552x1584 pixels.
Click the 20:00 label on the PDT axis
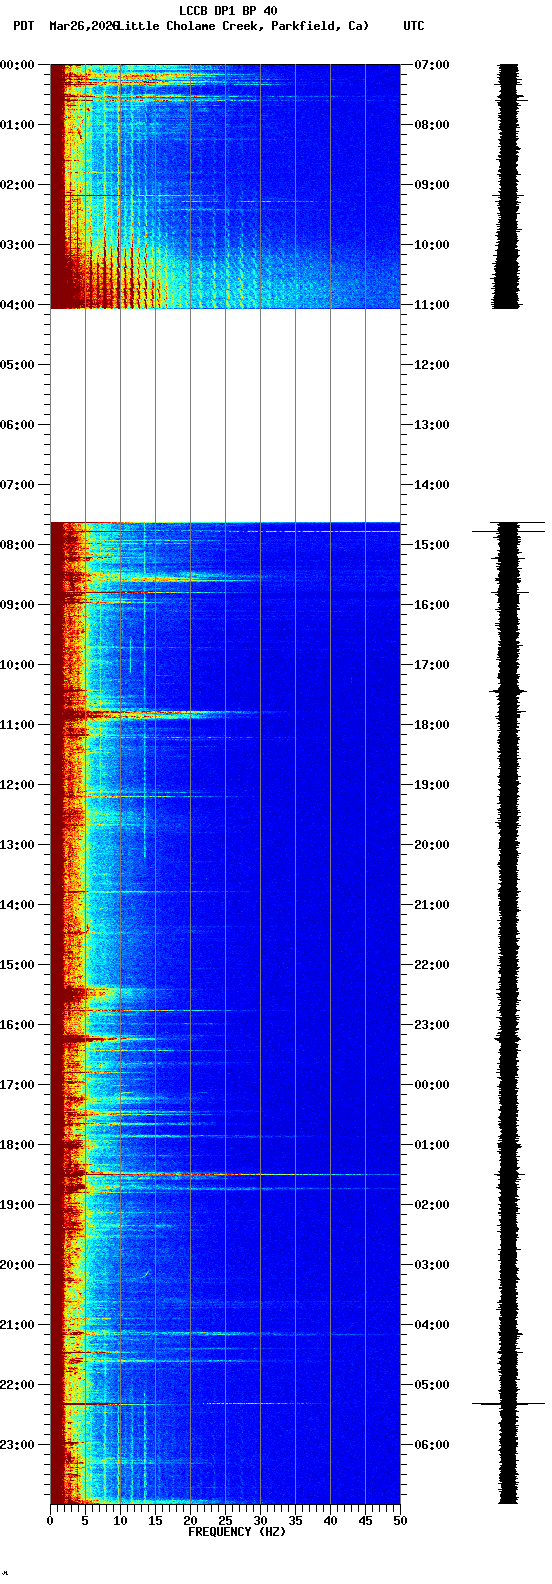(x=18, y=1265)
